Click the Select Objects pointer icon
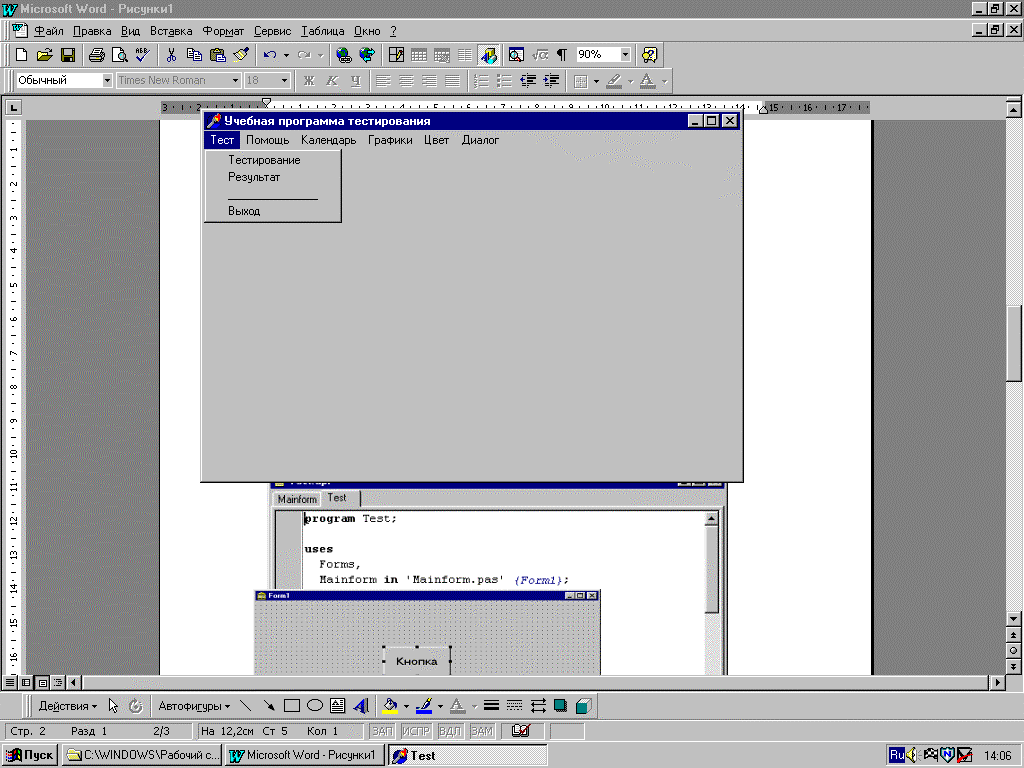The width and height of the screenshot is (1024, 768). (x=114, y=706)
